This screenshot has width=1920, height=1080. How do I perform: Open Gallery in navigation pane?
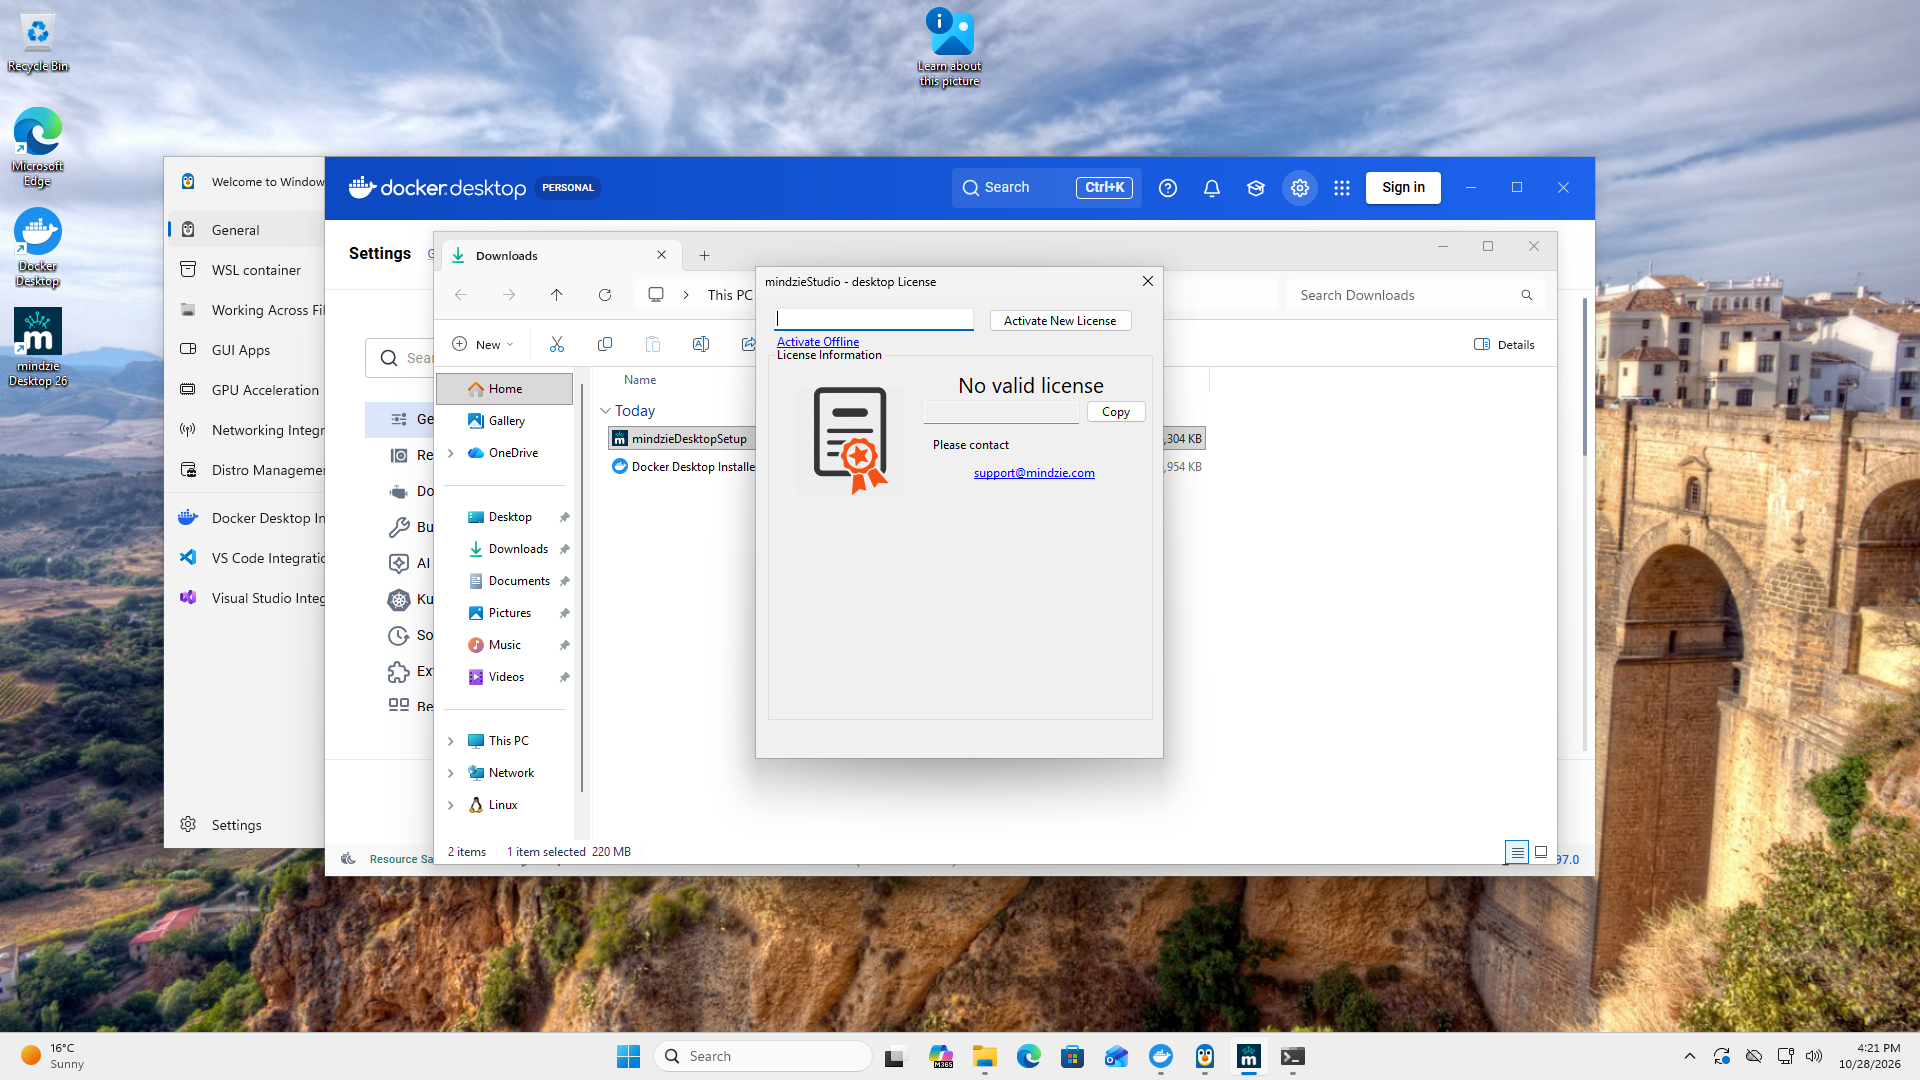pos(506,421)
